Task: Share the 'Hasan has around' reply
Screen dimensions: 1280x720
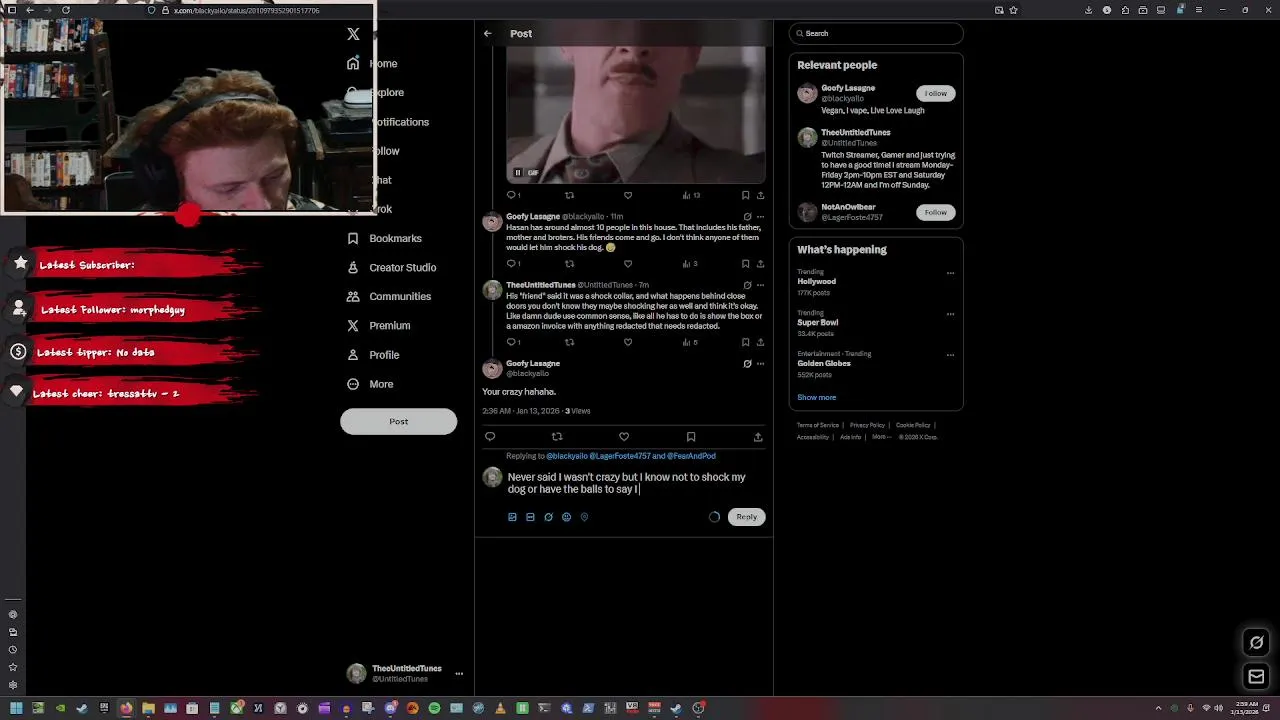Action: pyautogui.click(x=760, y=264)
